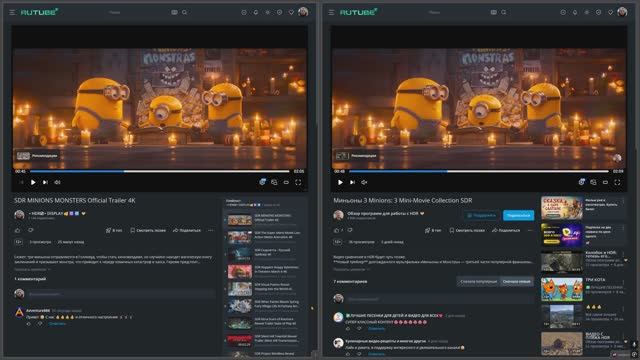Play the Mini-Movie Collection SDR video

click(340, 182)
